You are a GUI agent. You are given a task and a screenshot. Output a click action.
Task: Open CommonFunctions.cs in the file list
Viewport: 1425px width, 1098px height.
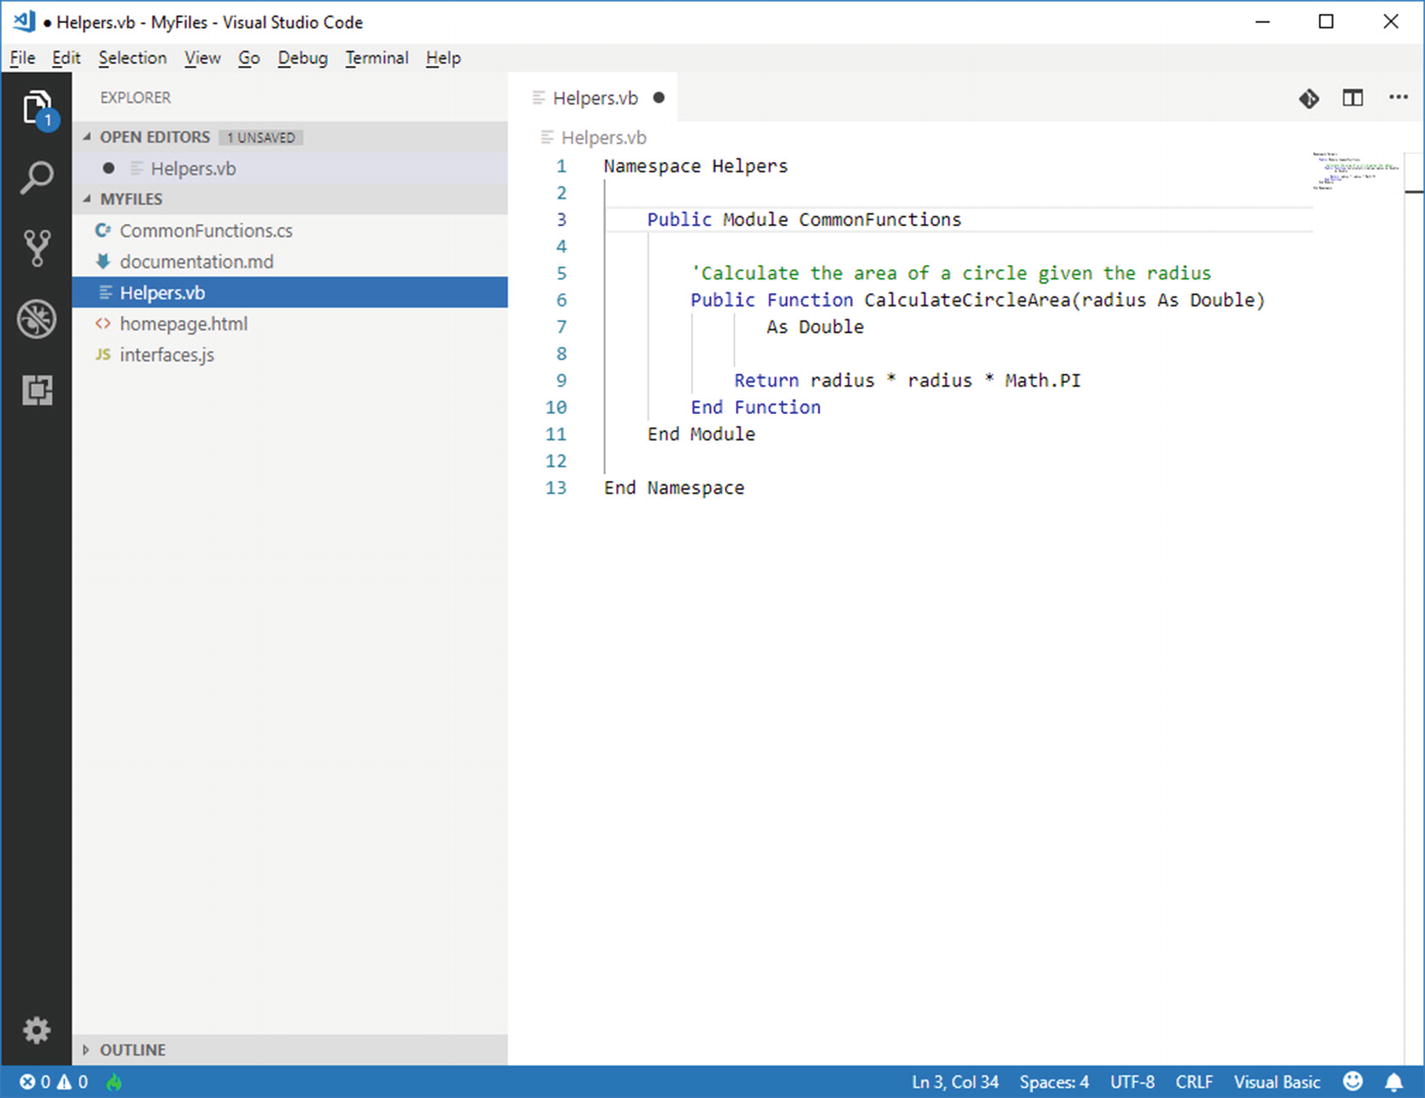(x=206, y=230)
